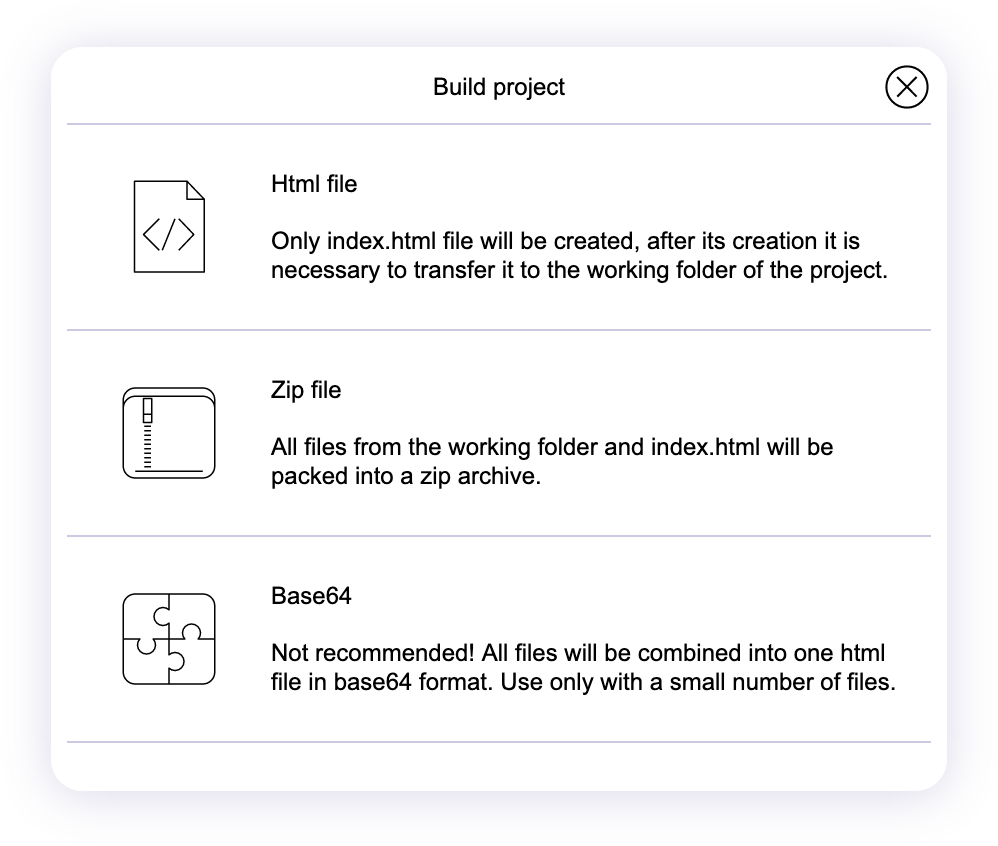Click the "Build project" dialog title
Image resolution: width=998 pixels, height=846 pixels.
pyautogui.click(x=499, y=87)
